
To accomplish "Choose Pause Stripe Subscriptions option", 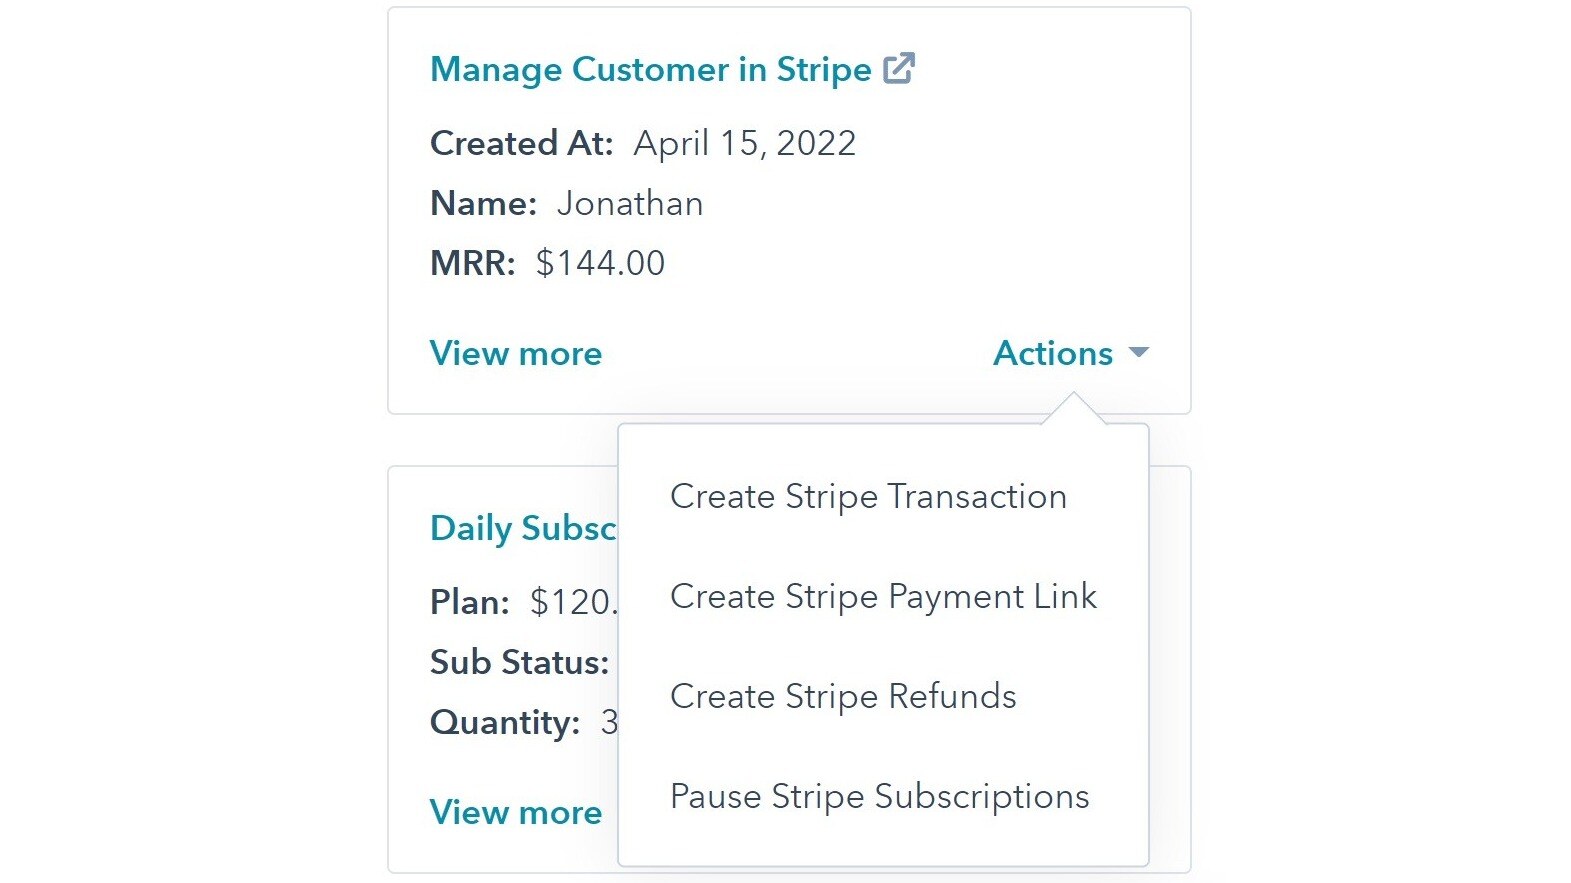I will point(879,796).
